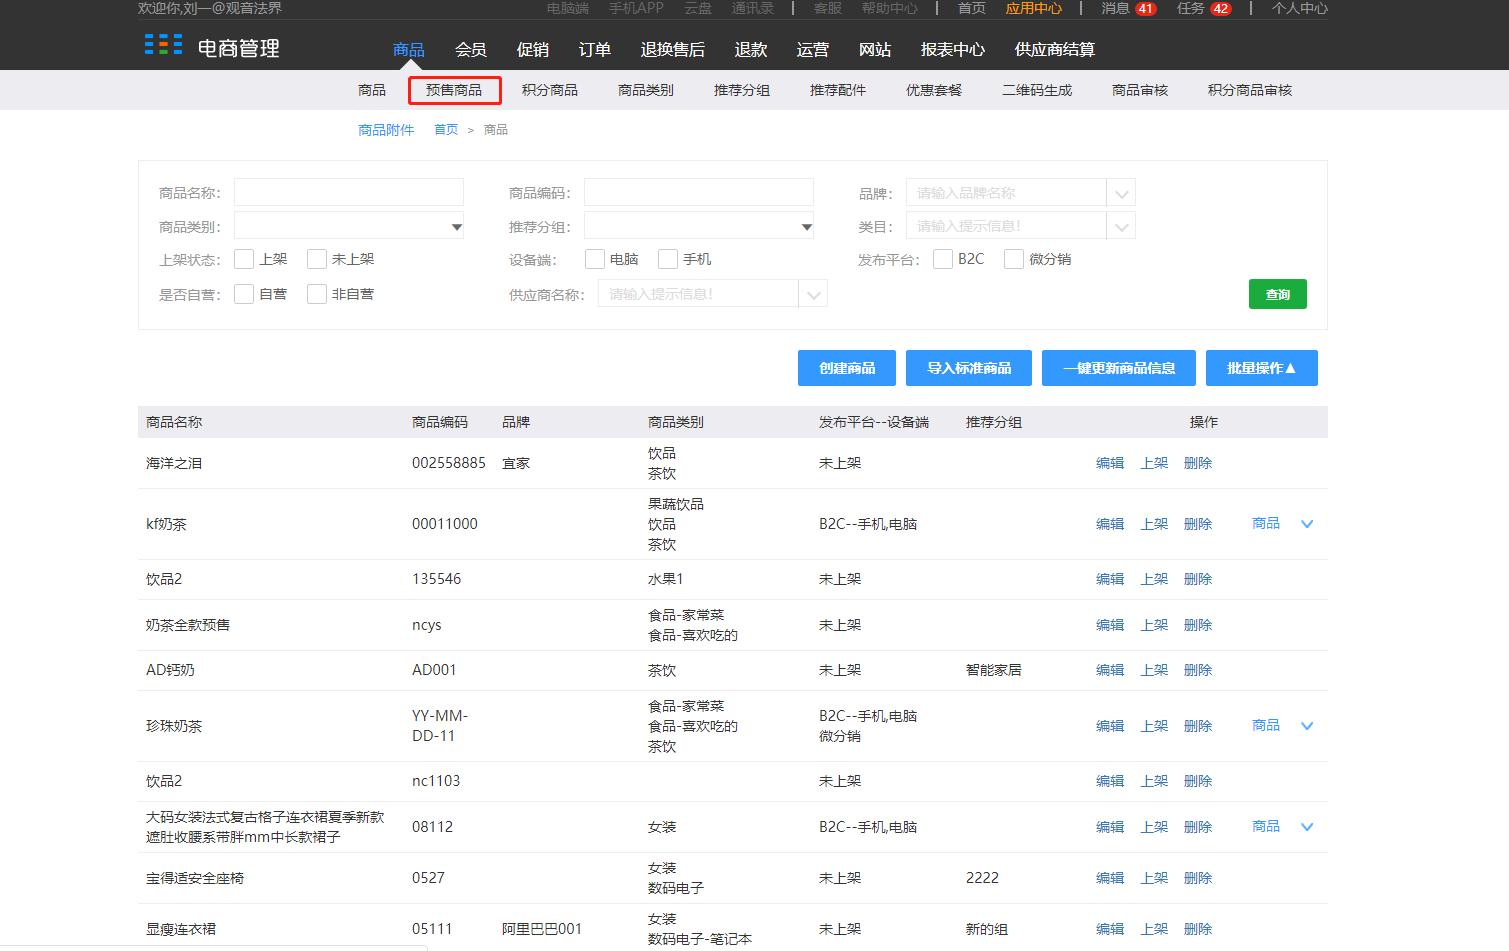This screenshot has height=951, width=1509.
Task: Focus the 品牌 name input field
Action: click(x=1006, y=193)
